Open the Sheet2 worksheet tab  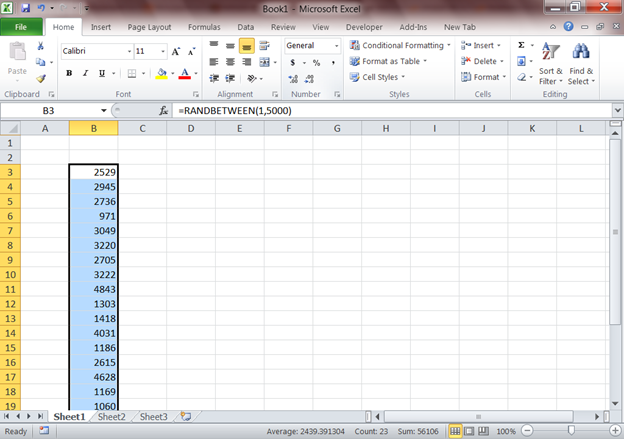tap(111, 417)
